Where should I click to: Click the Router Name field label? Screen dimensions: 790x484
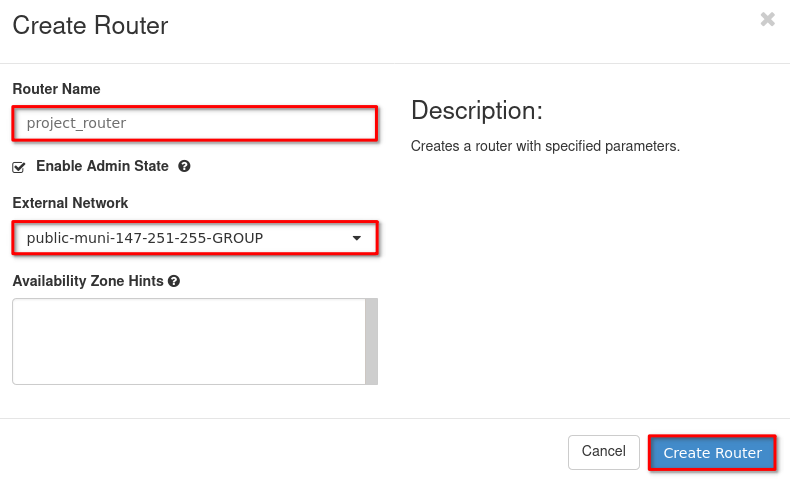[56, 89]
